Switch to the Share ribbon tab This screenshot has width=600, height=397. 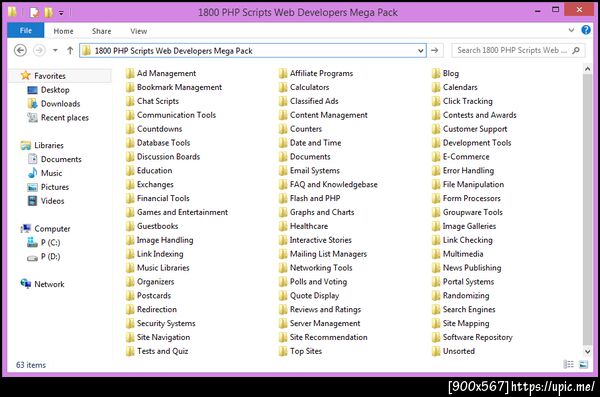coord(101,31)
